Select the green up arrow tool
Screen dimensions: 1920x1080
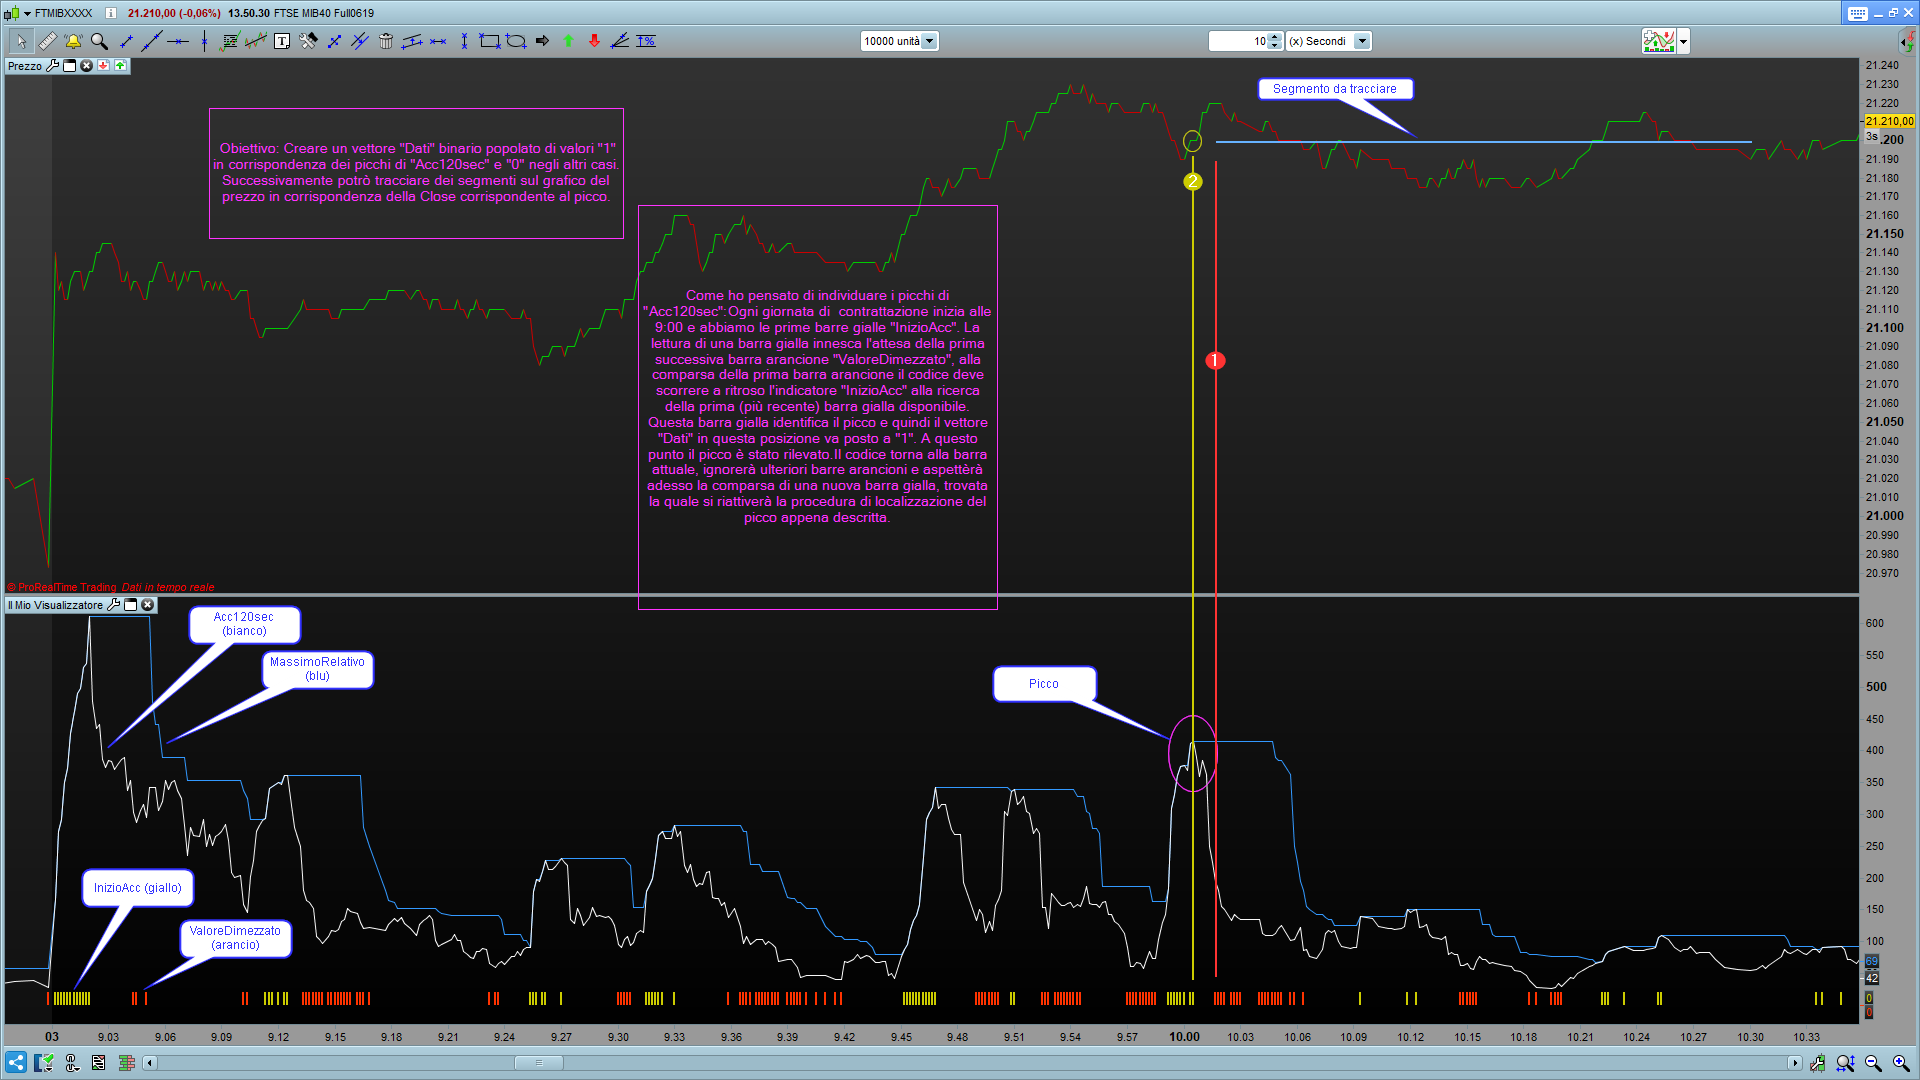coord(568,41)
